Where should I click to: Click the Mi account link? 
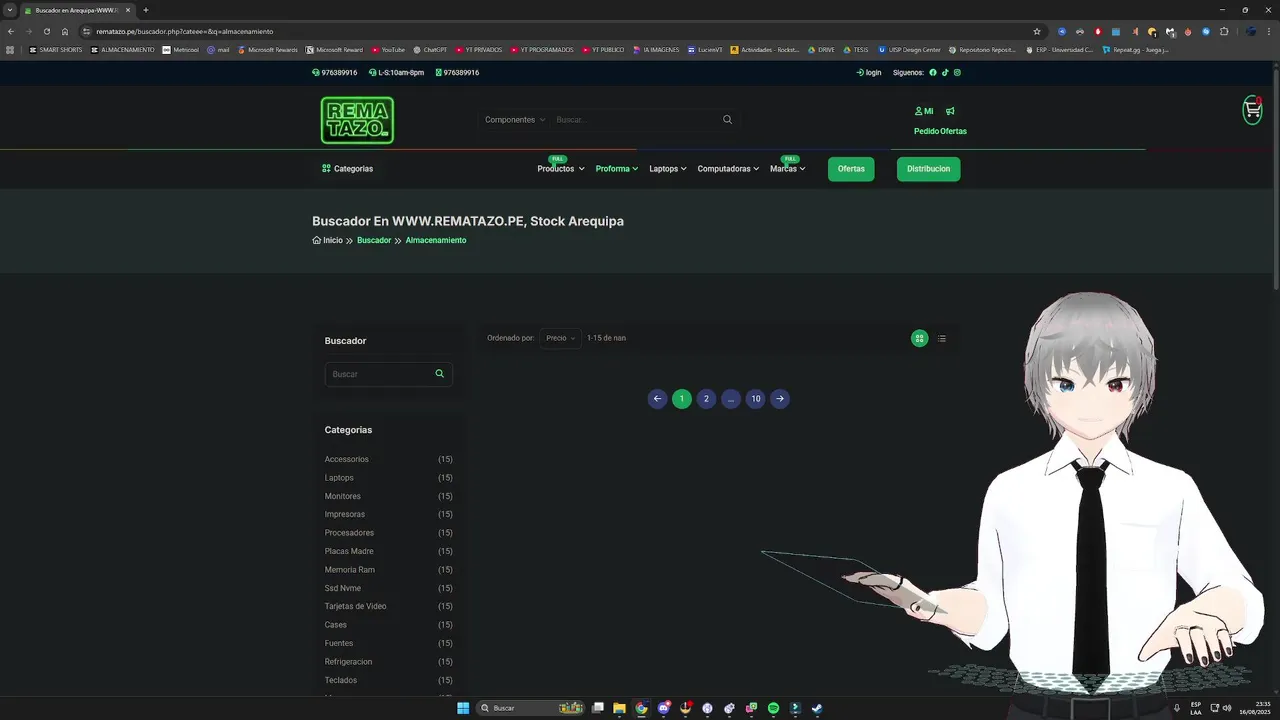click(924, 111)
